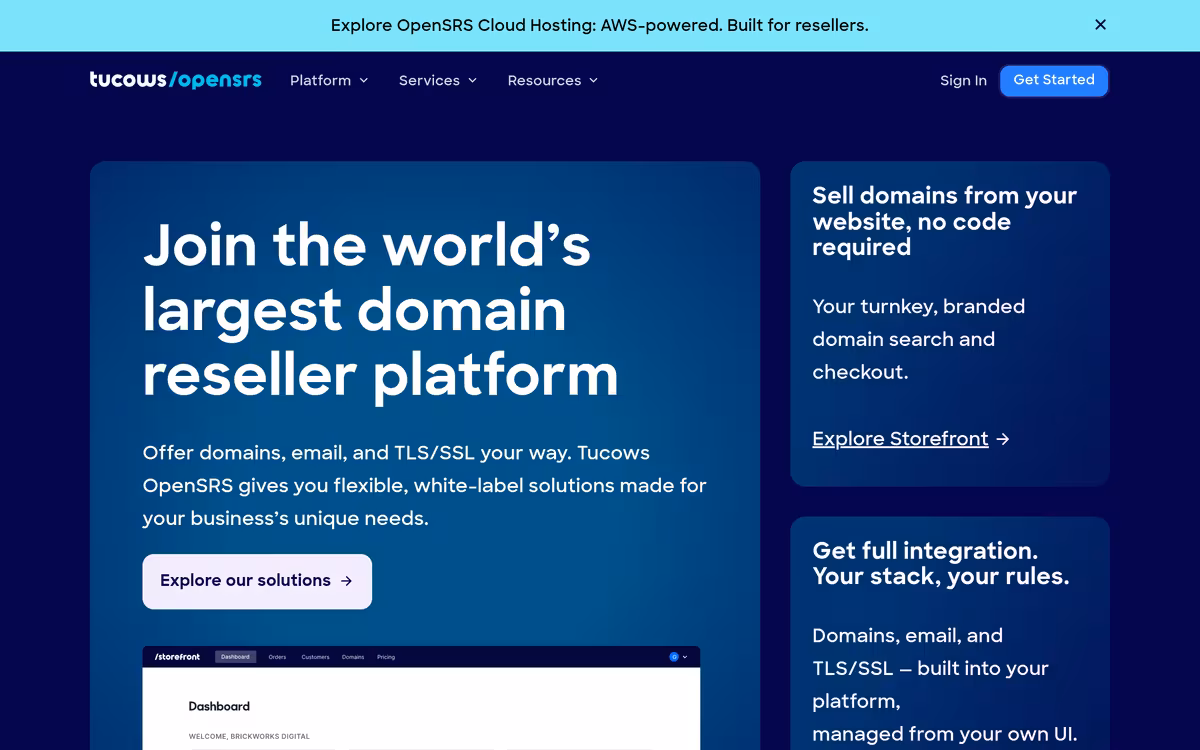
Task: Dismiss the OpenSRS Cloud Hosting announcement banner
Action: point(1100,25)
